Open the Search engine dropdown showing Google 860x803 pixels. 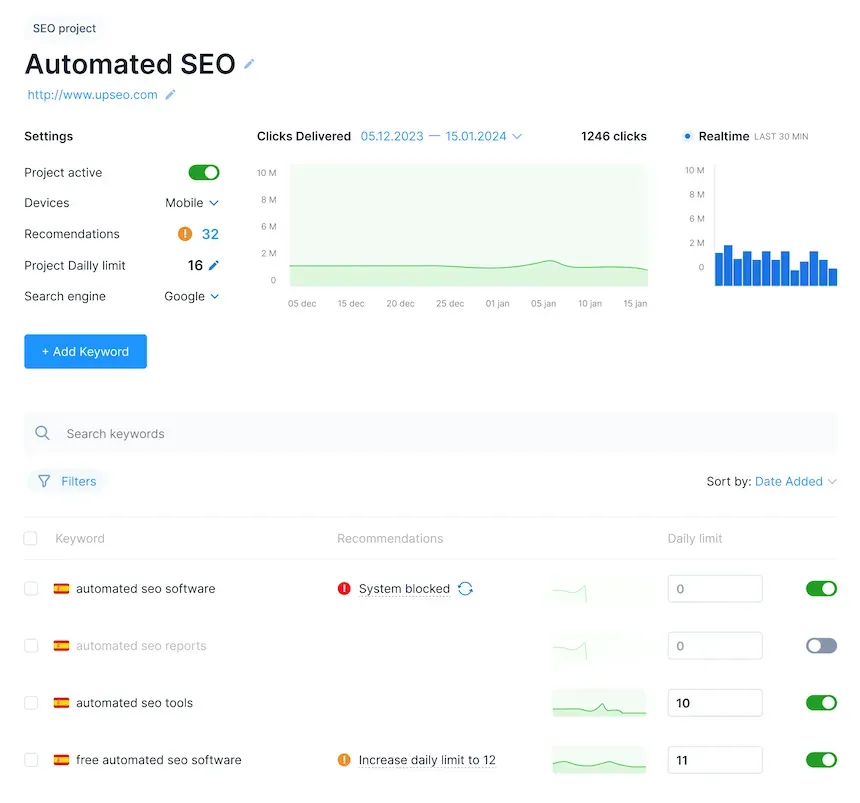pos(191,296)
